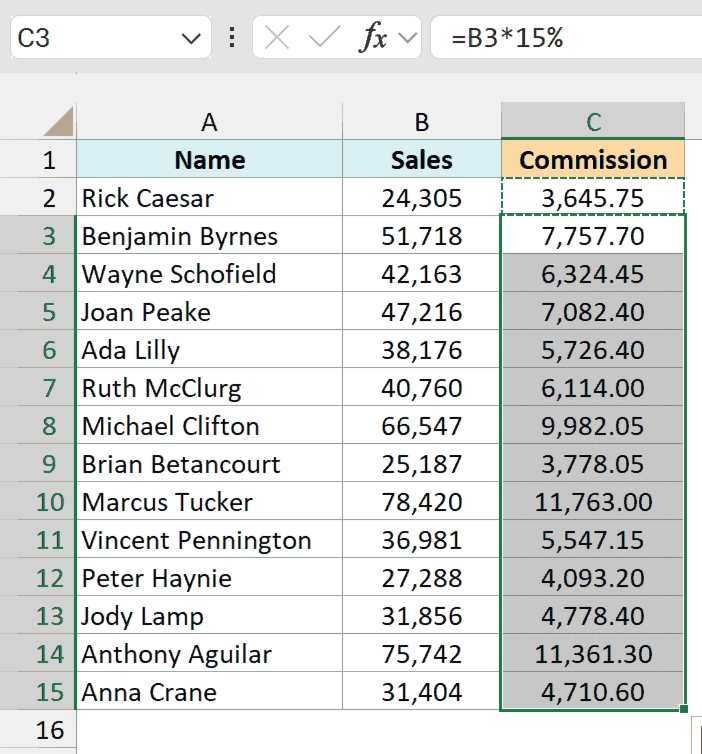This screenshot has width=702, height=754.
Task: Select the cell Wayne Schofield
Action: [209, 274]
